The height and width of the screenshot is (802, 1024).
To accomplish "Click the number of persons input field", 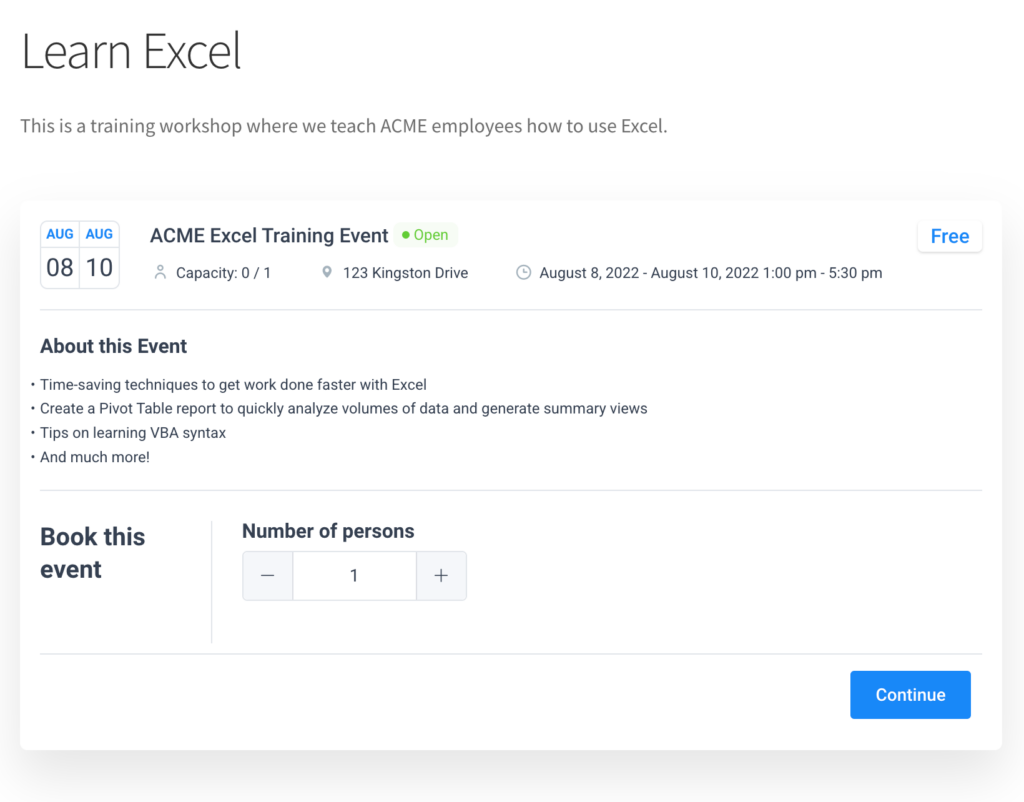I will tap(355, 575).
